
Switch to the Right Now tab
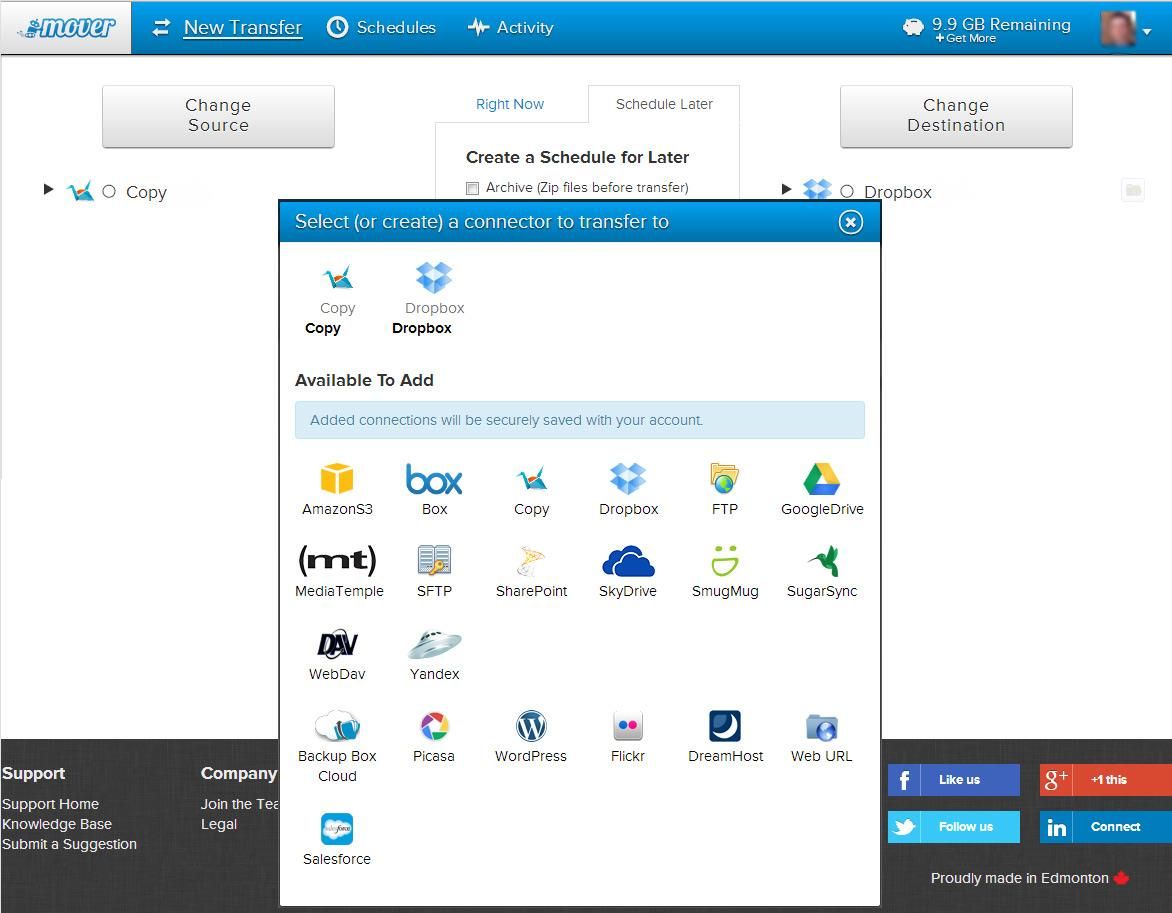[510, 104]
